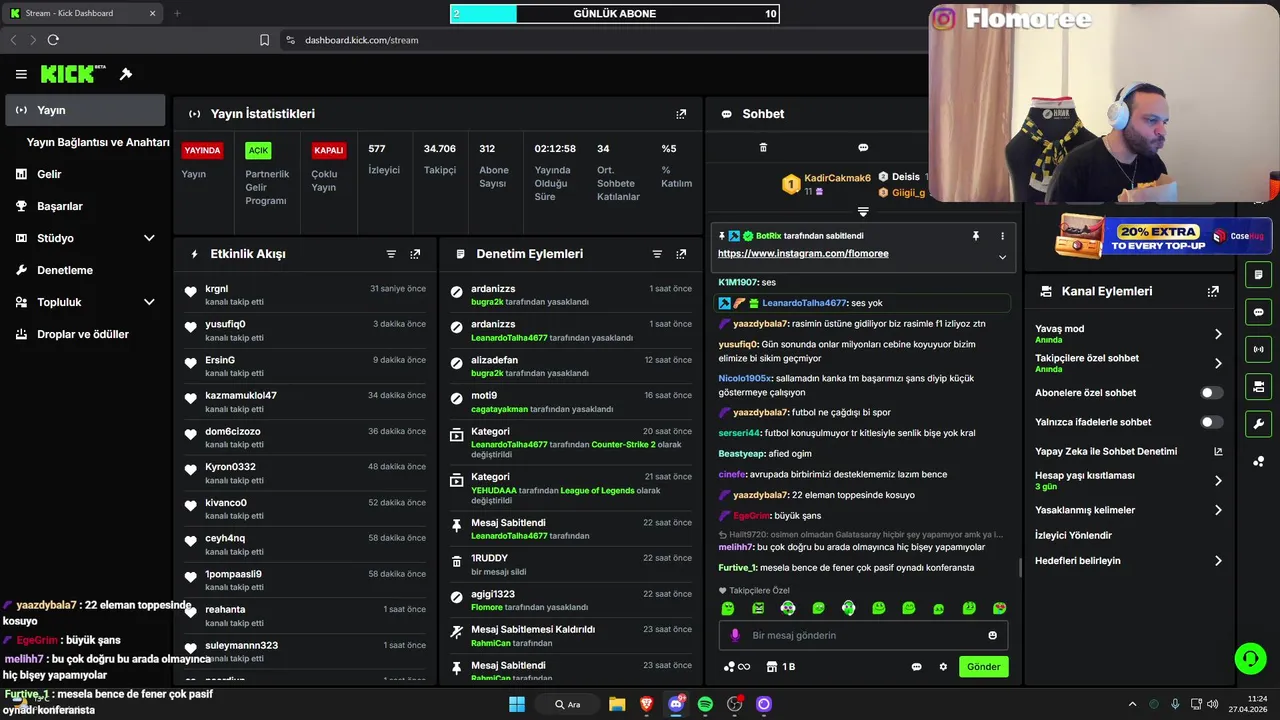Click the wrench icon in the right sidebar
Screen dimensions: 1280x720
click(1258, 423)
